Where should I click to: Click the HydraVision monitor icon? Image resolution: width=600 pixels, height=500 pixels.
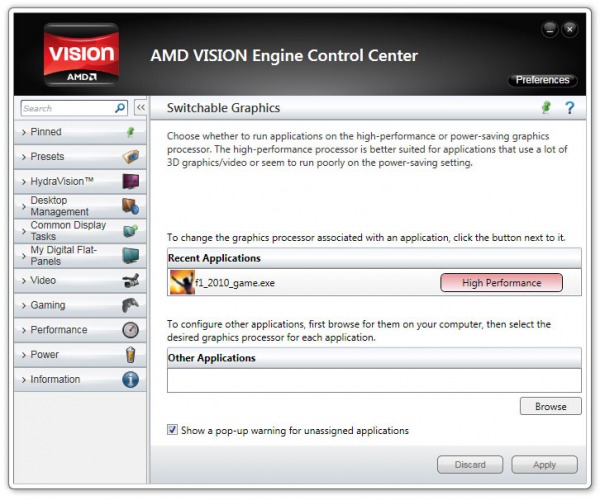[130, 181]
